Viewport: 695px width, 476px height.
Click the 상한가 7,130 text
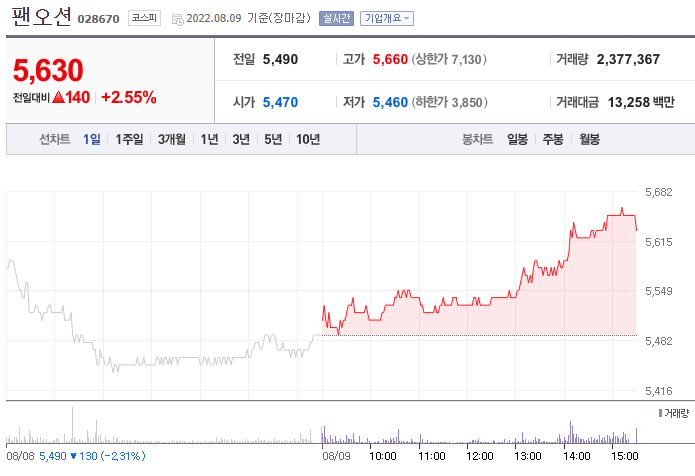click(449, 59)
